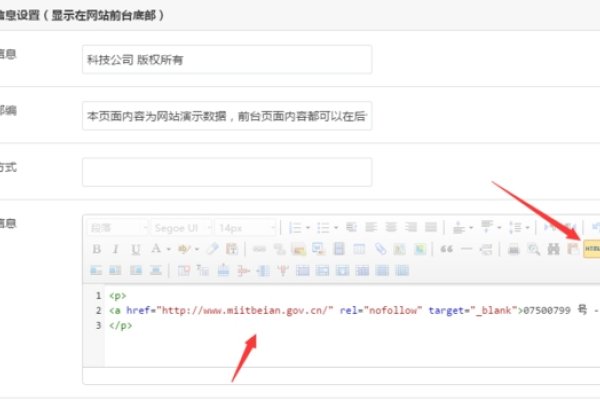
Task: Set image float to none icon
Action: [96, 271]
